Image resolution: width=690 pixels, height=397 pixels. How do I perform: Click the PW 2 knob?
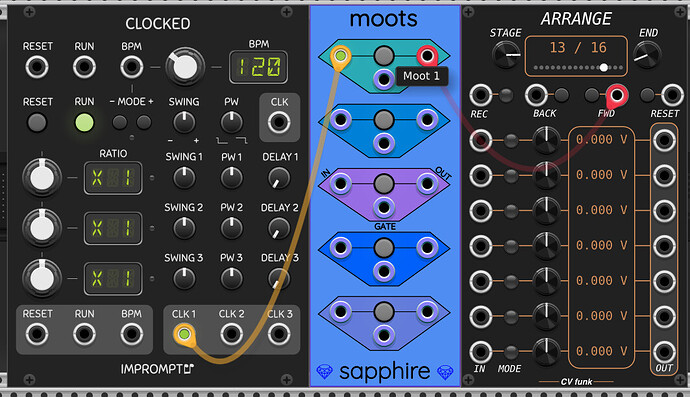click(231, 228)
